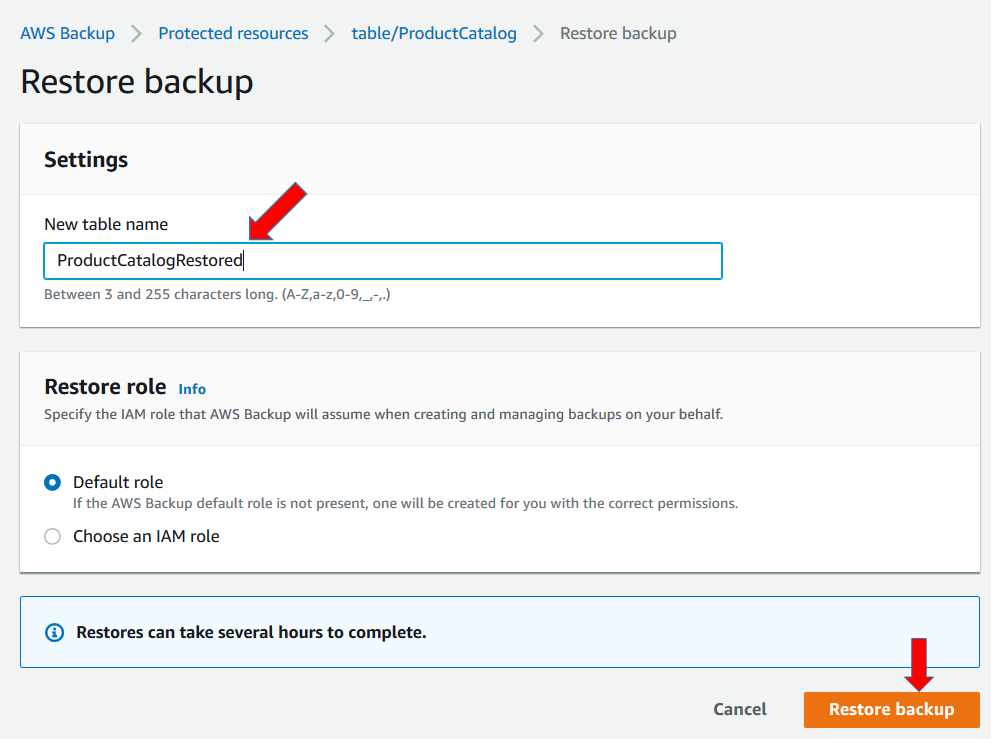This screenshot has width=997, height=743.
Task: Open the AWS Backup breadcrumb link
Action: (67, 33)
